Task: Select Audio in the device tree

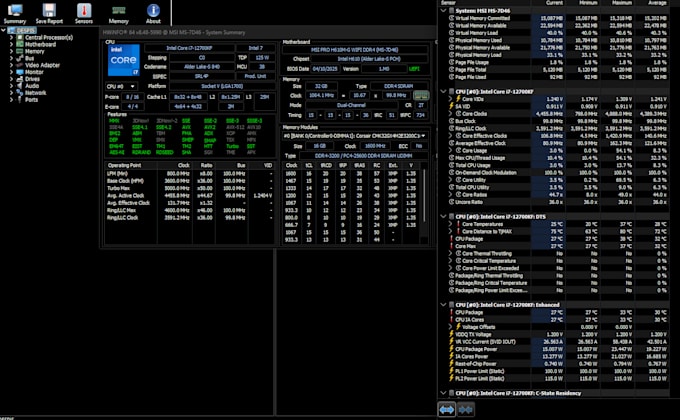Action: coord(32,86)
